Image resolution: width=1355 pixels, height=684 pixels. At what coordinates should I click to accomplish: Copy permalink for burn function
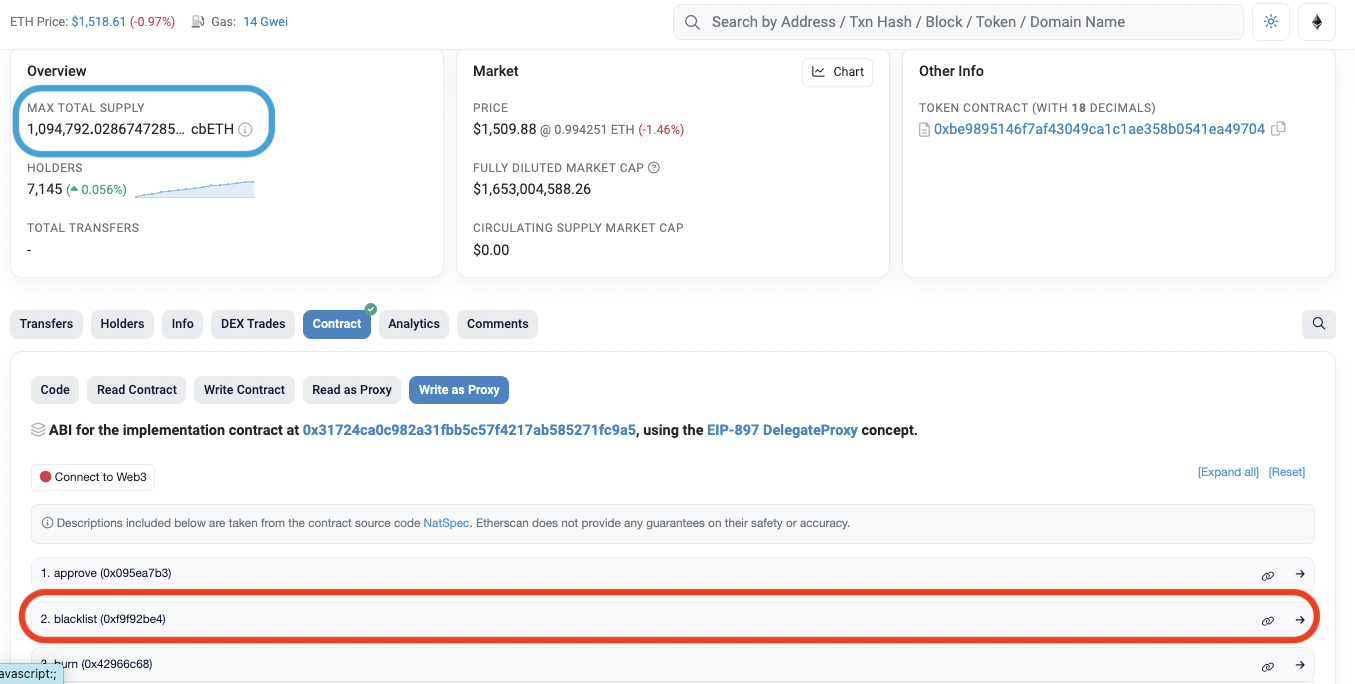1268,666
